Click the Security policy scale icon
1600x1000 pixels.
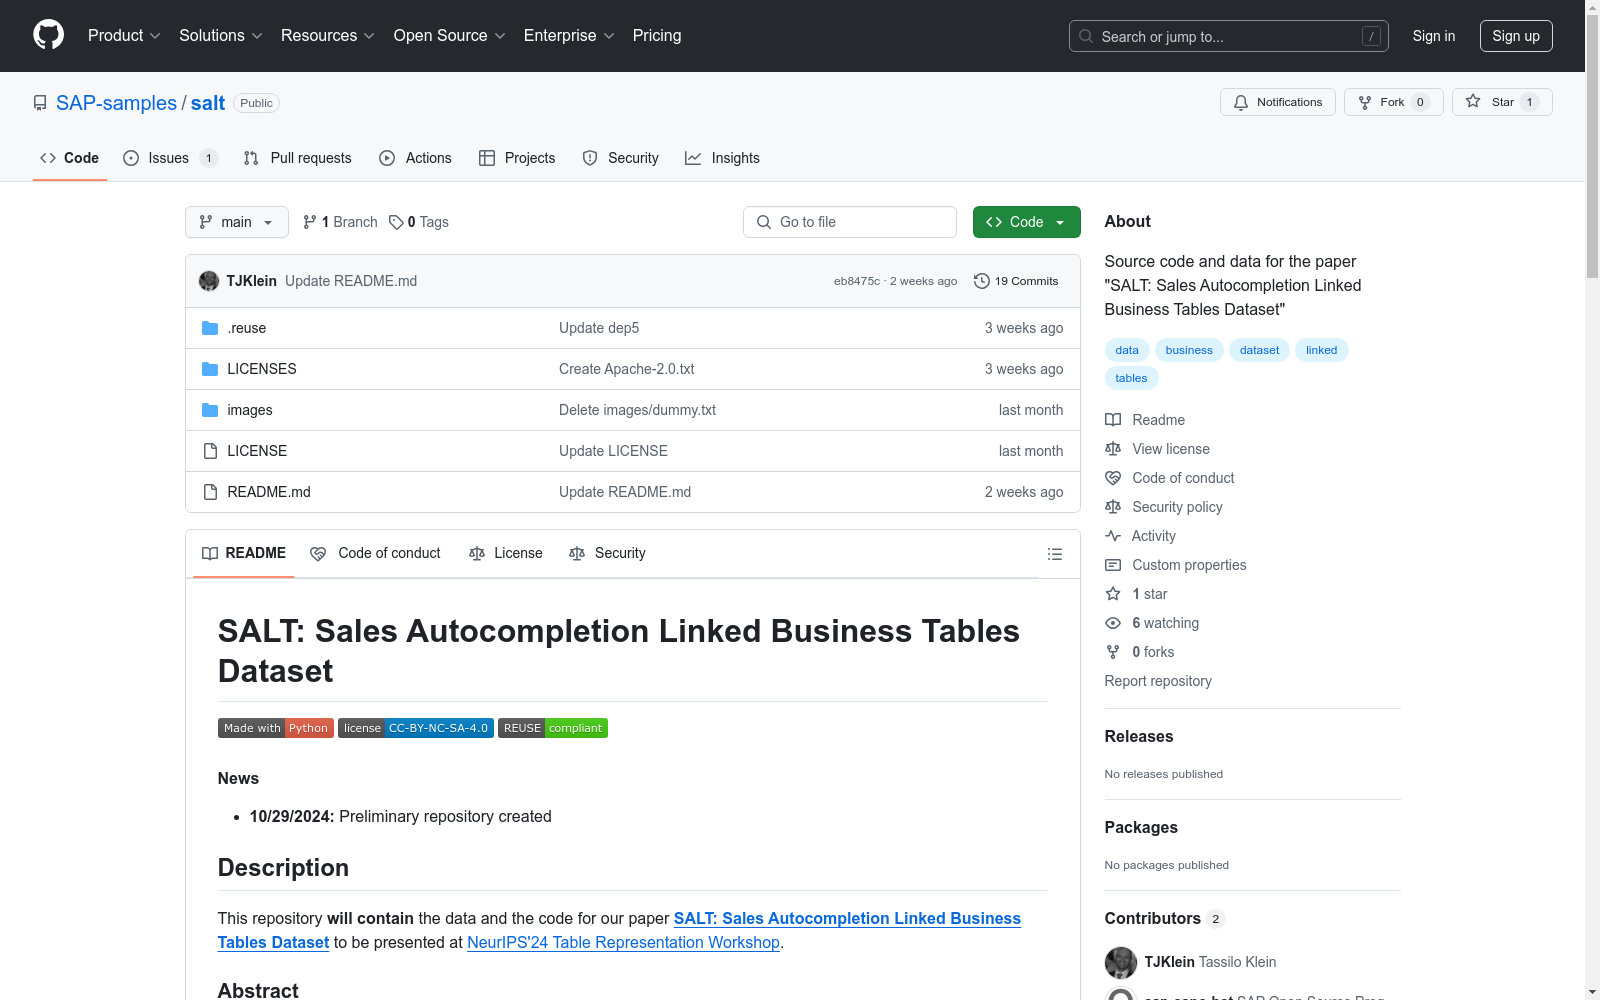pos(1113,507)
